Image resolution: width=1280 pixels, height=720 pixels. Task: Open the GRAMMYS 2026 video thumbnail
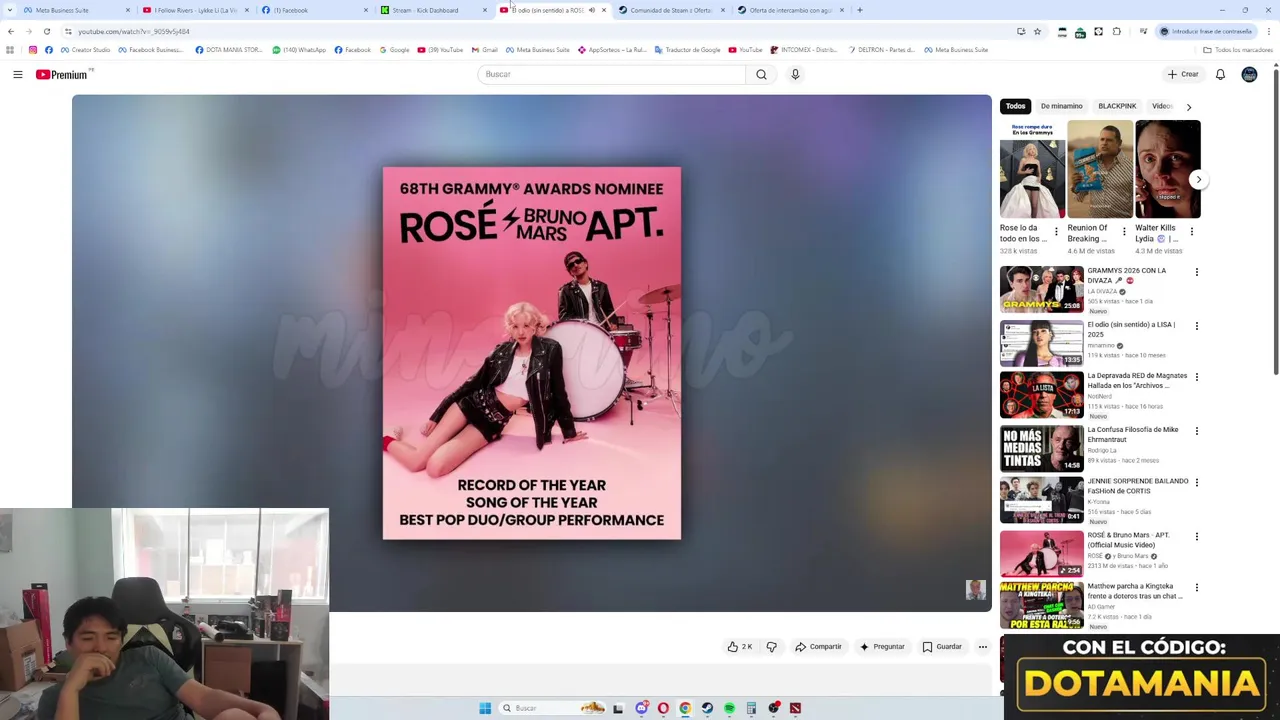(1041, 289)
